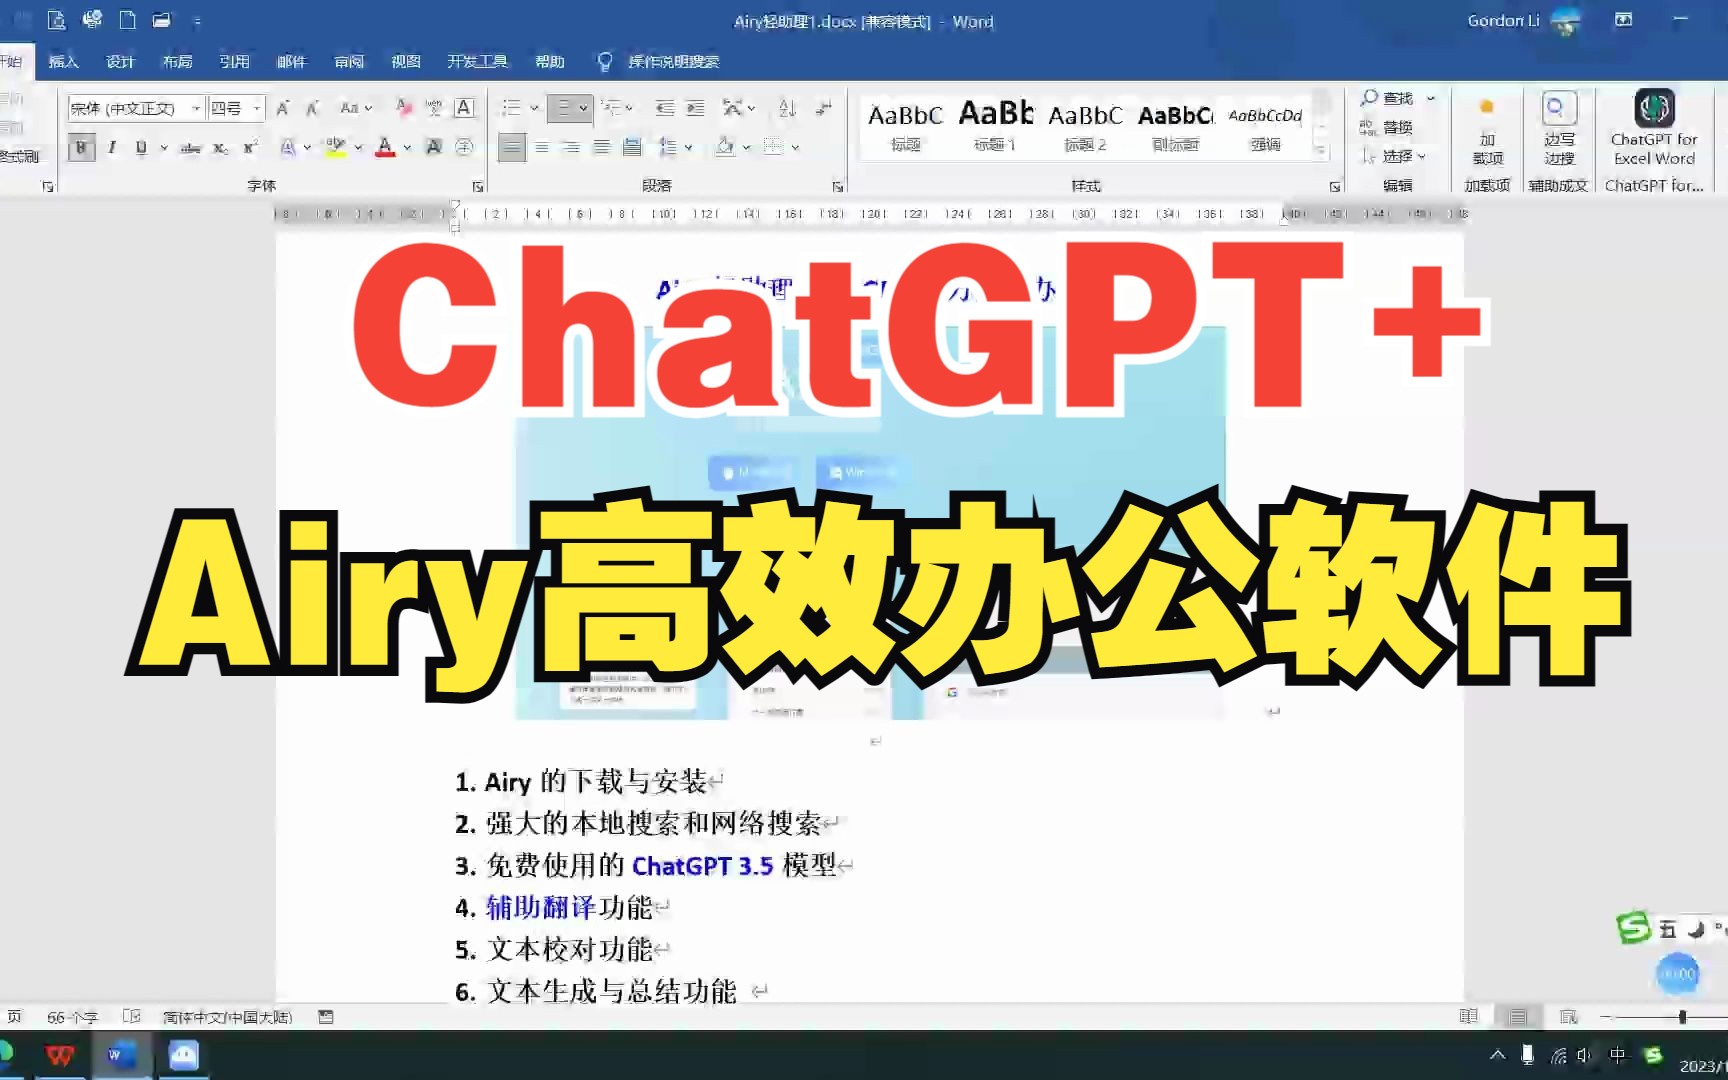
Task: Click Read Mode view icon in status bar
Action: 1468,1016
